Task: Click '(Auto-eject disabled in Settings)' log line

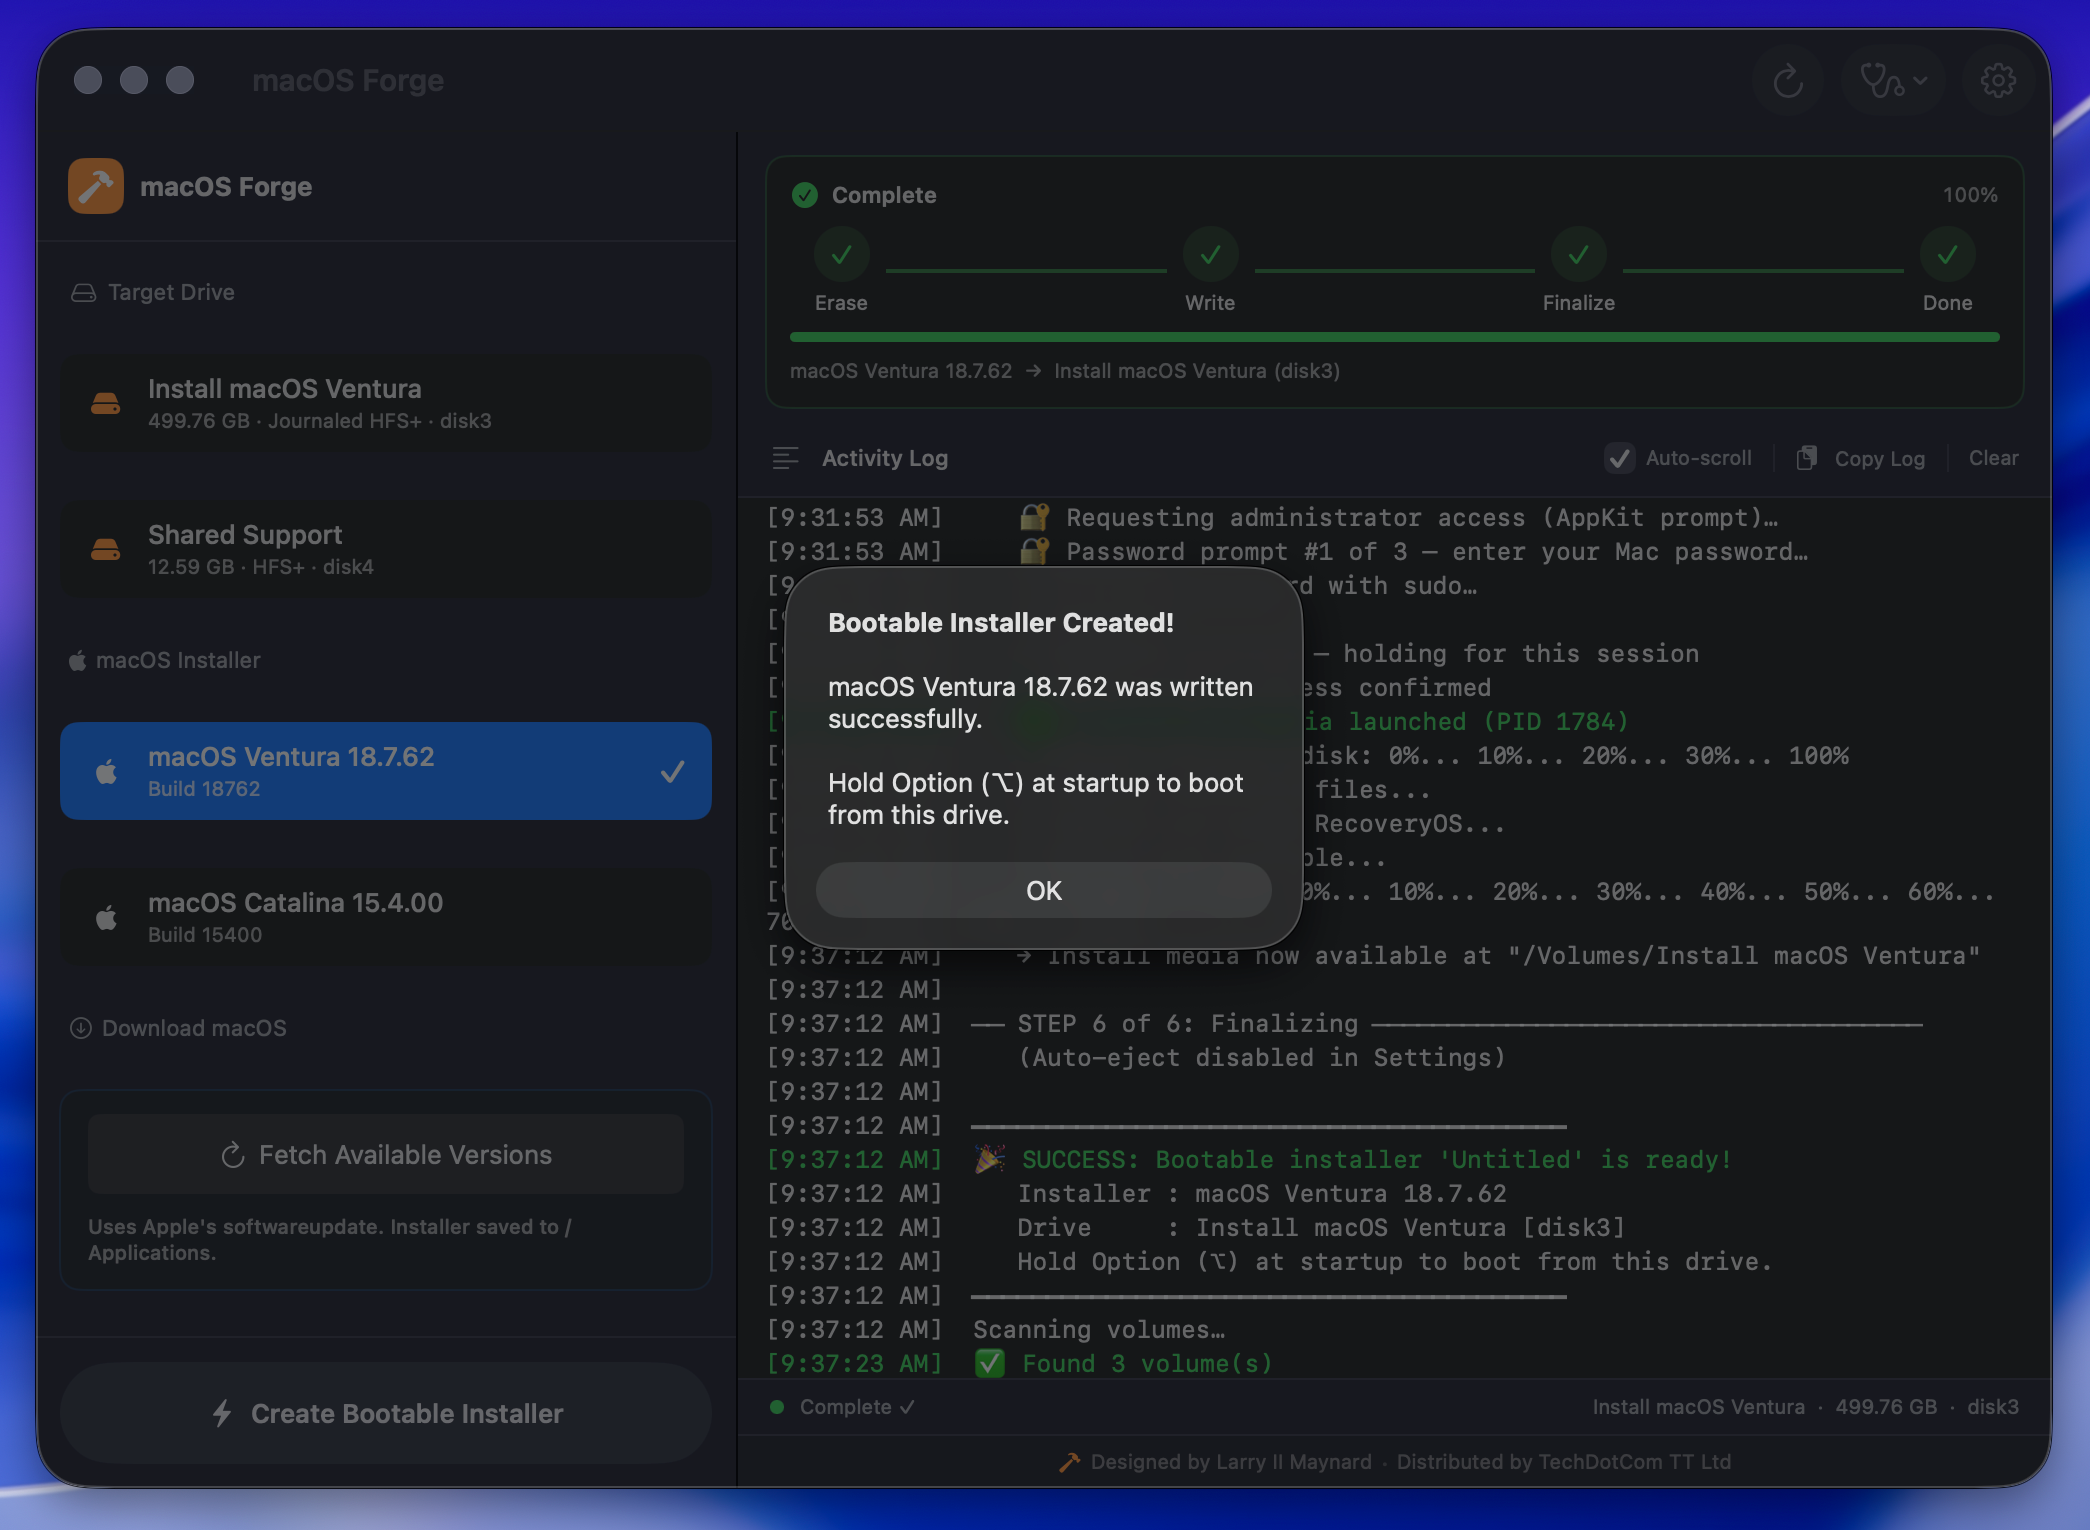Action: tap(1262, 1057)
